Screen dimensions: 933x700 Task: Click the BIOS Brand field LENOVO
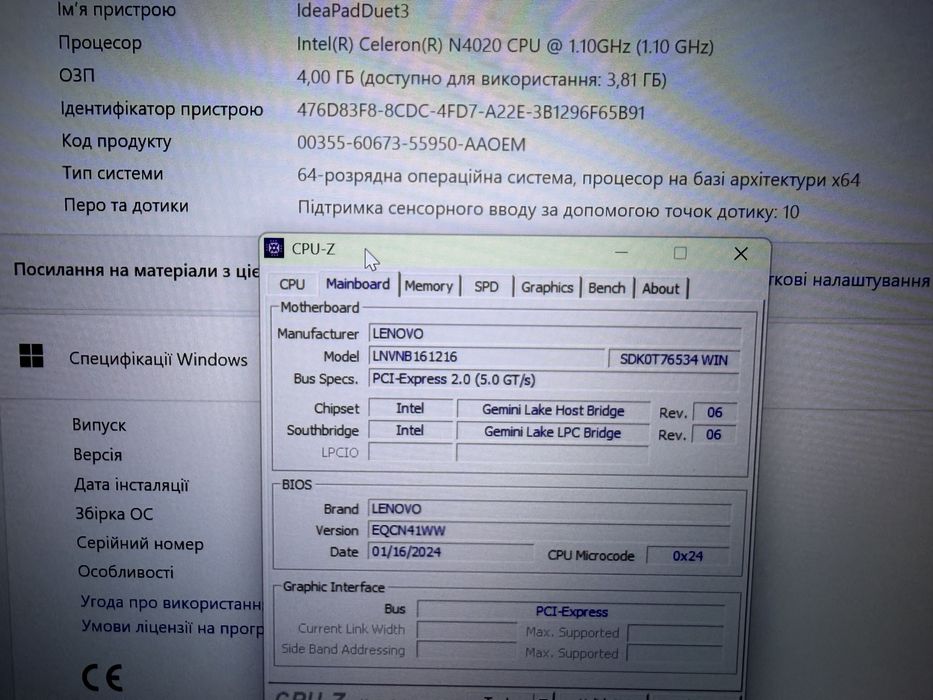(549, 510)
